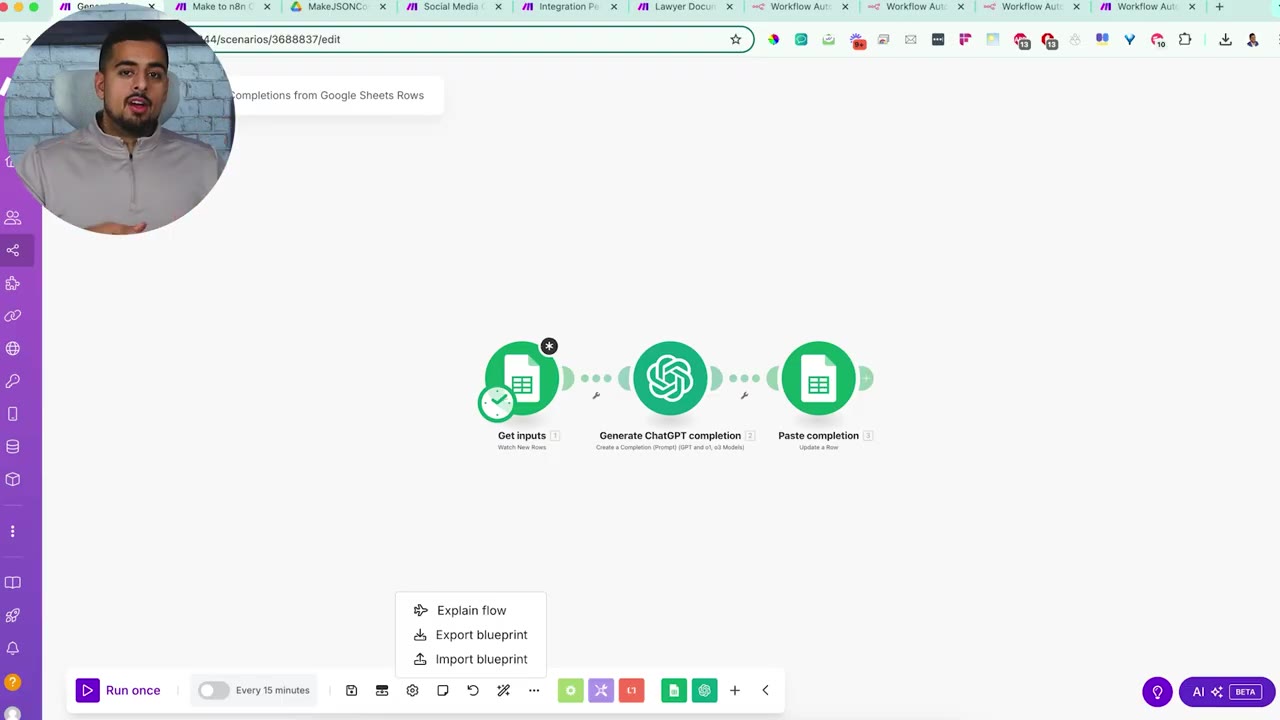Image resolution: width=1280 pixels, height=720 pixels.
Task: Choose Export blueprint in the popup menu
Action: click(471, 635)
